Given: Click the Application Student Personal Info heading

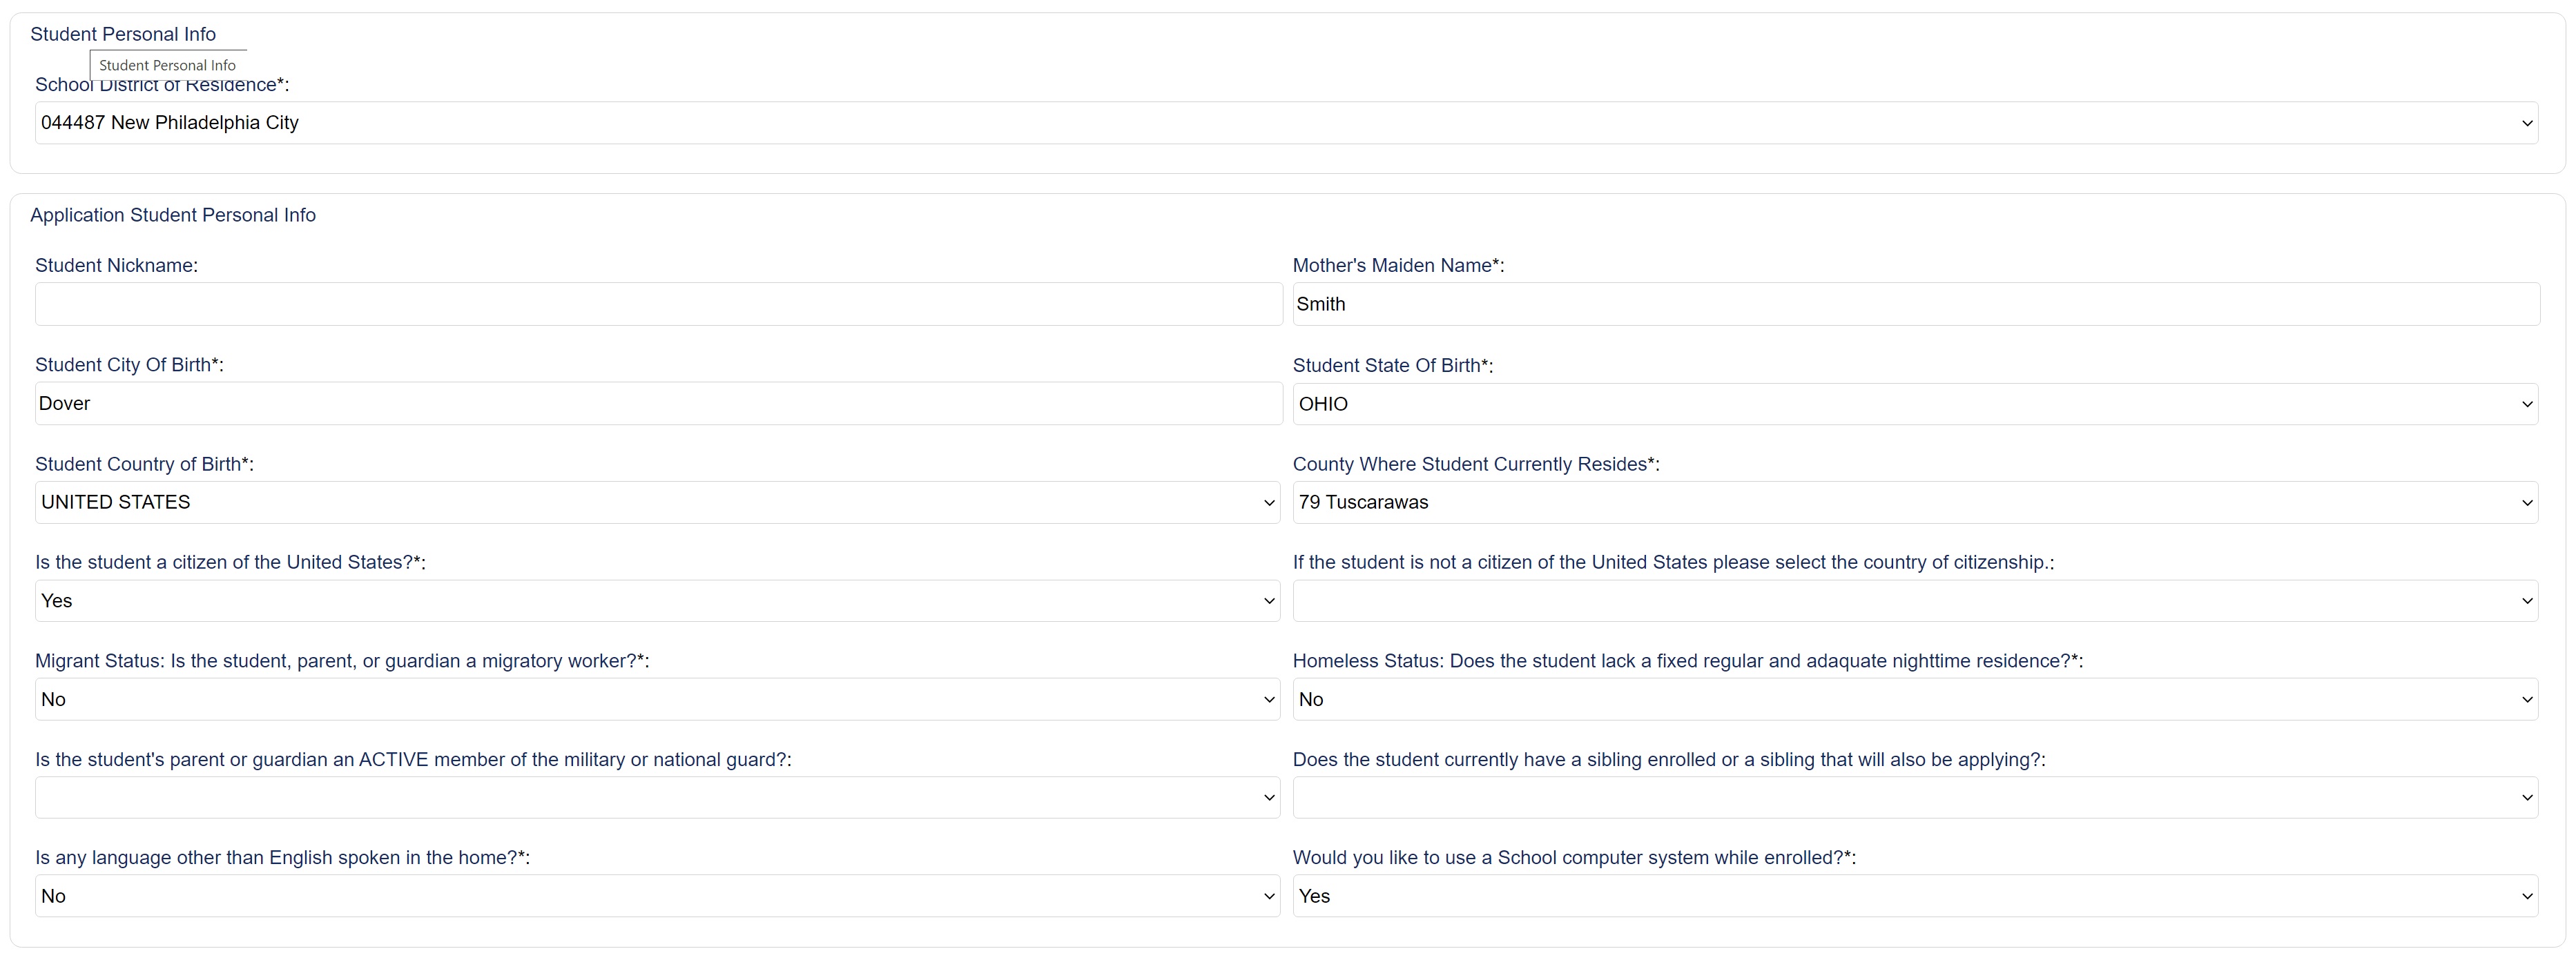Looking at the screenshot, I should [173, 215].
